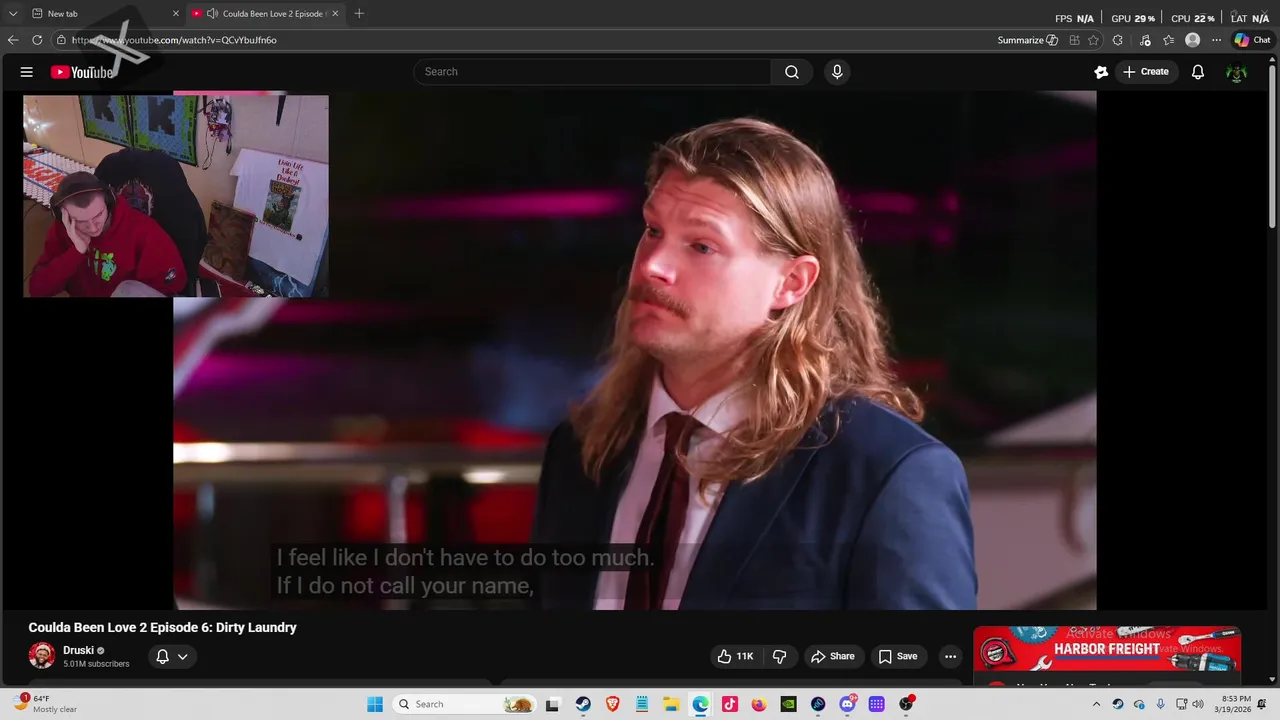Viewport: 1280px width, 720px height.
Task: Click the Windows taskbar Search box
Action: [x=463, y=704]
